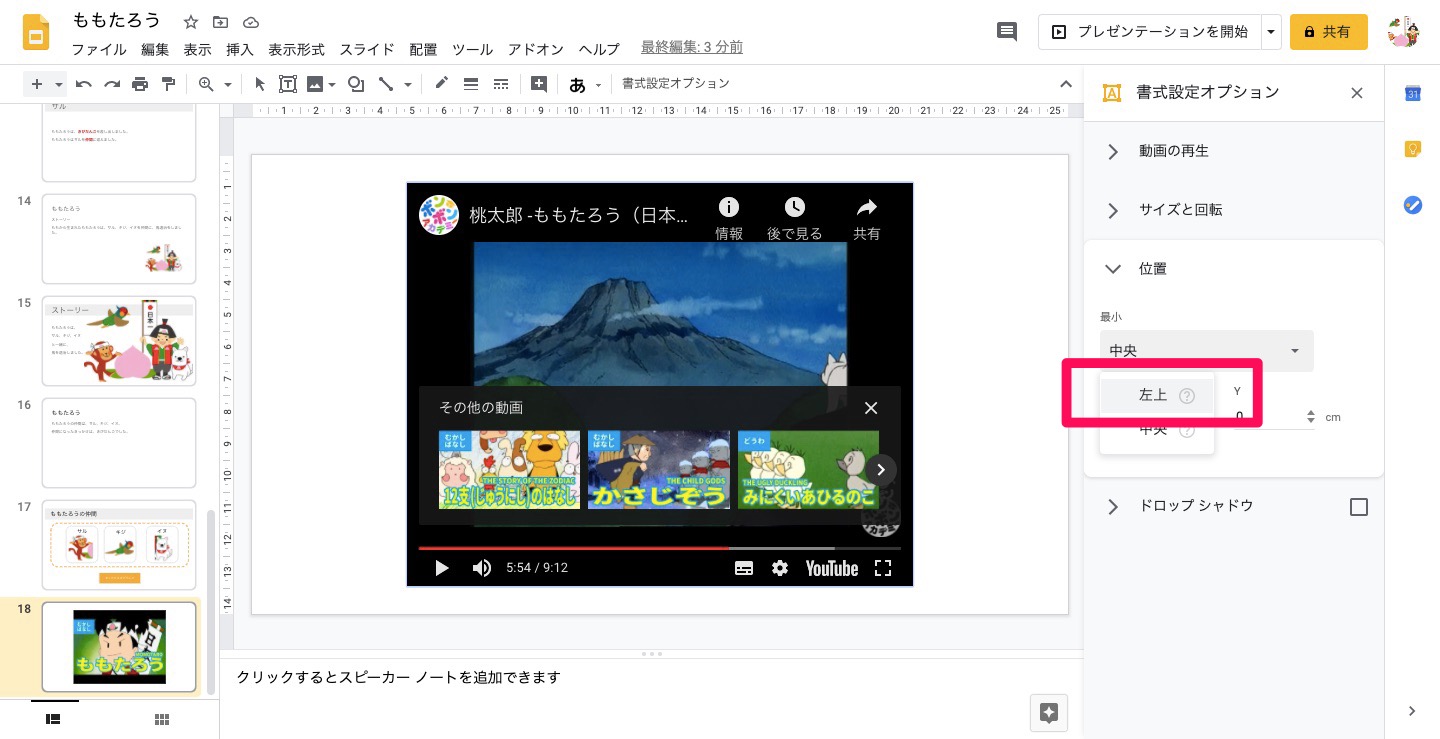This screenshot has width=1440, height=739.
Task: Click the border color pencil icon
Action: 441,84
